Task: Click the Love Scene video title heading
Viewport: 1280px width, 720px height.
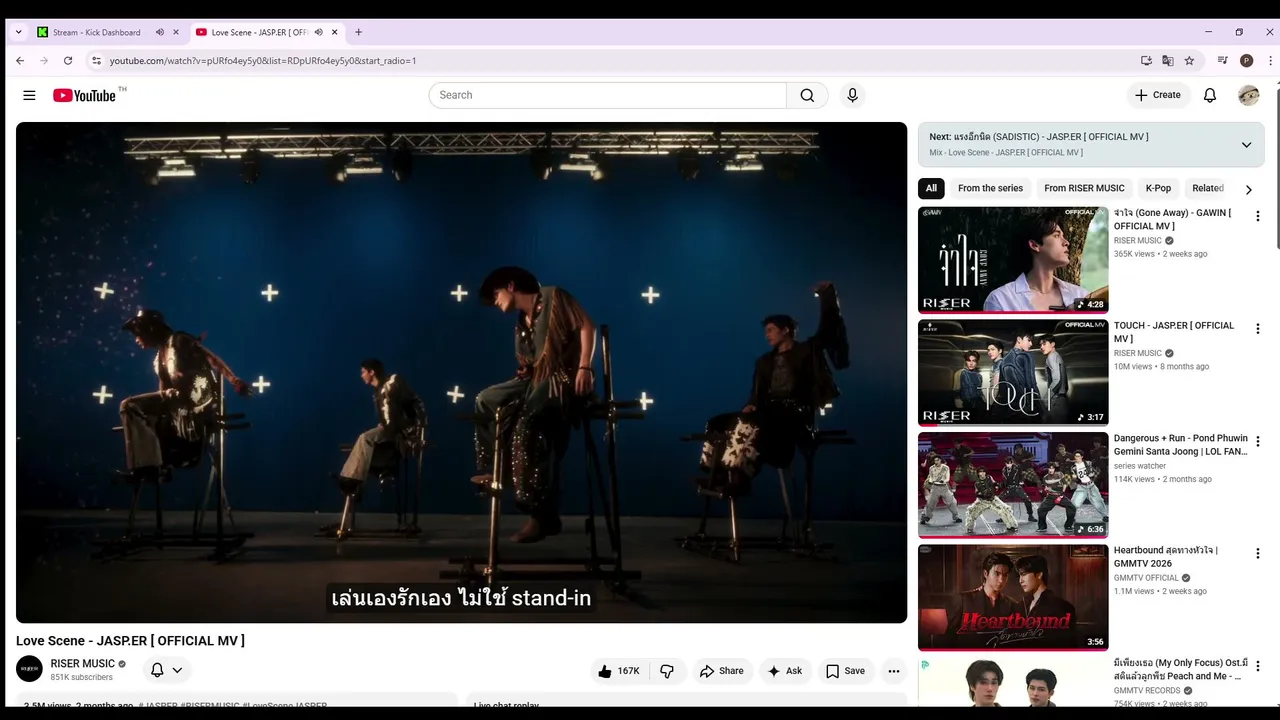Action: tap(130, 641)
